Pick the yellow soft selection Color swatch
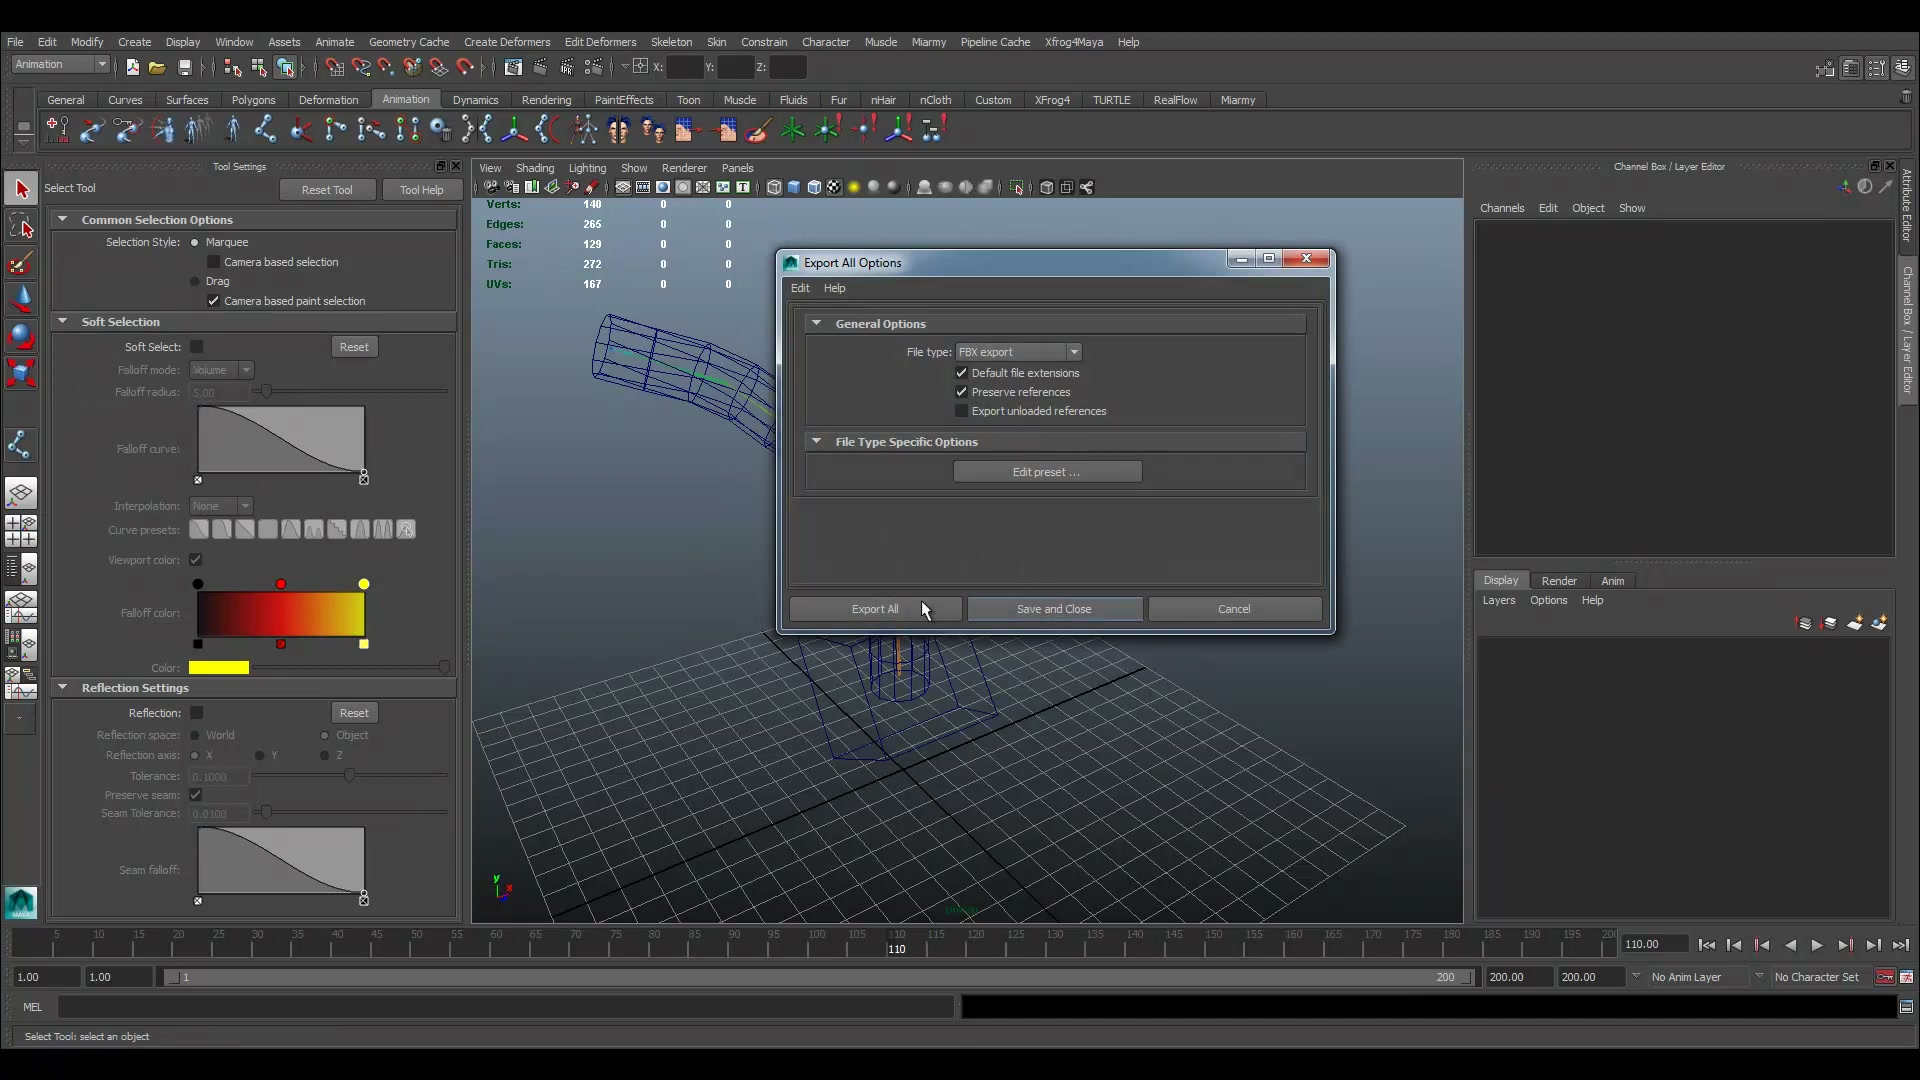The width and height of the screenshot is (1920, 1080). coord(219,668)
